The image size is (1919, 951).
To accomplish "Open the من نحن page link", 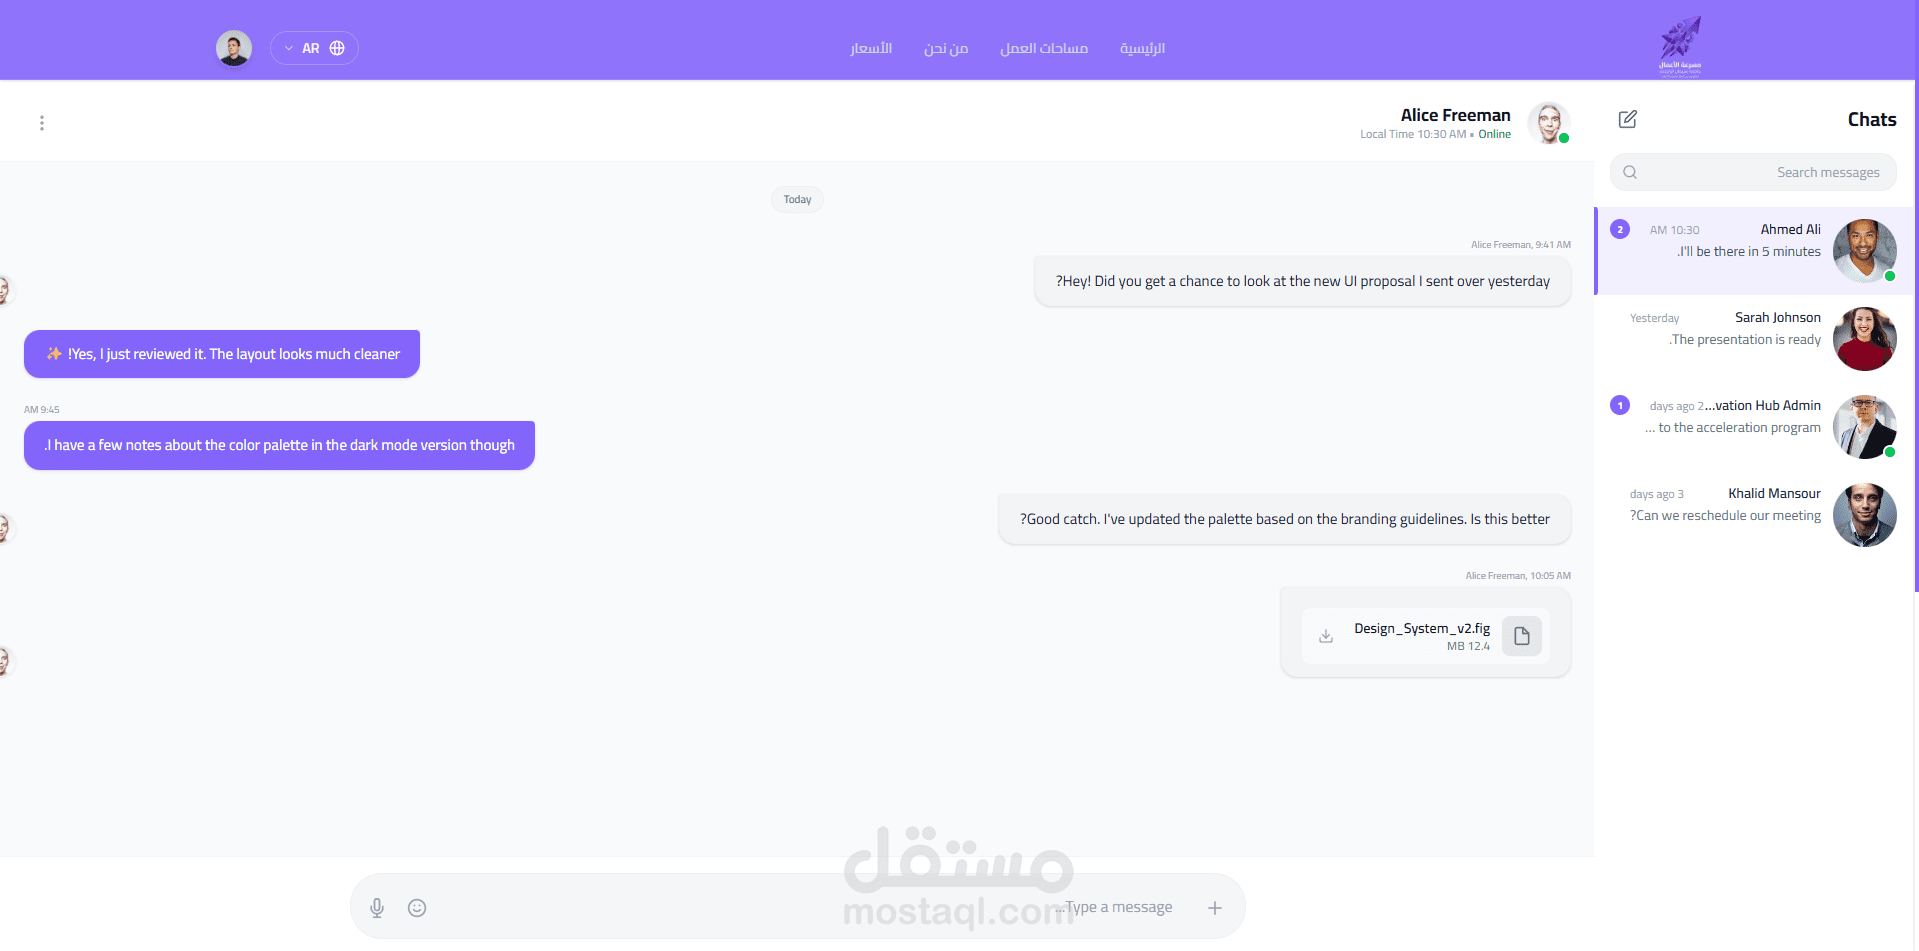I will [x=946, y=48].
